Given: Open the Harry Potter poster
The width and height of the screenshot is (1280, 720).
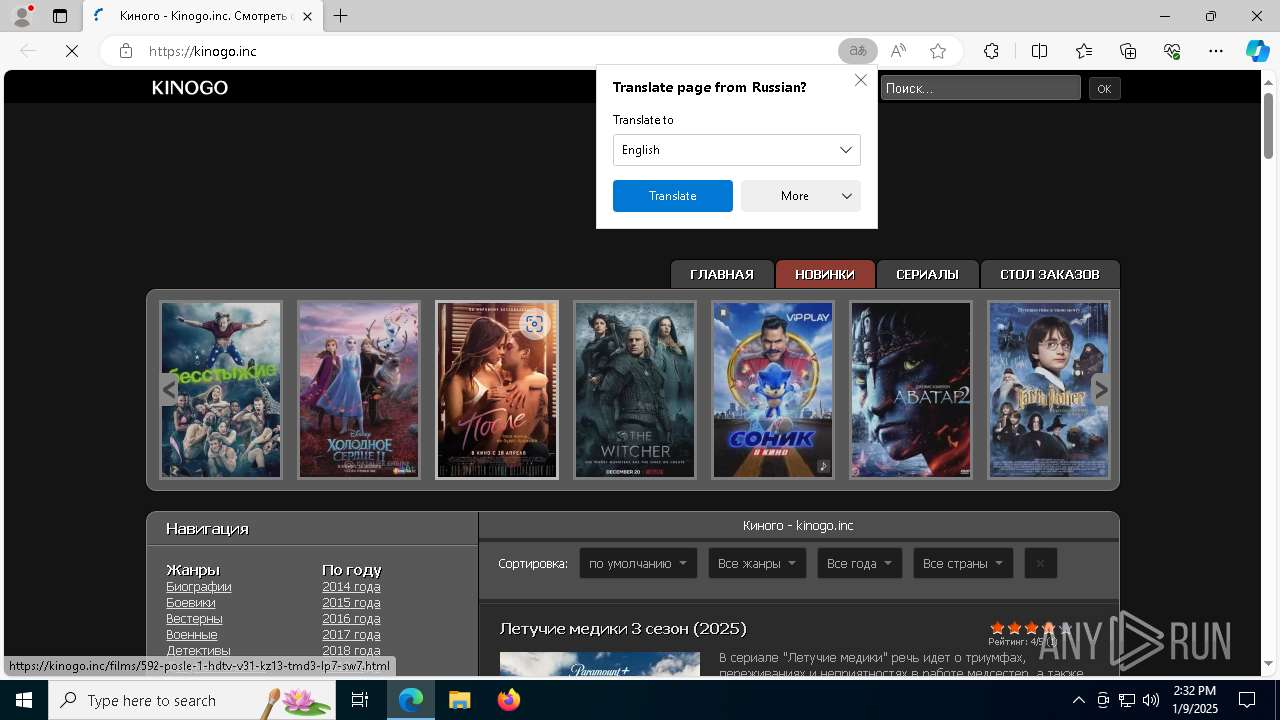Looking at the screenshot, I should click(1049, 390).
